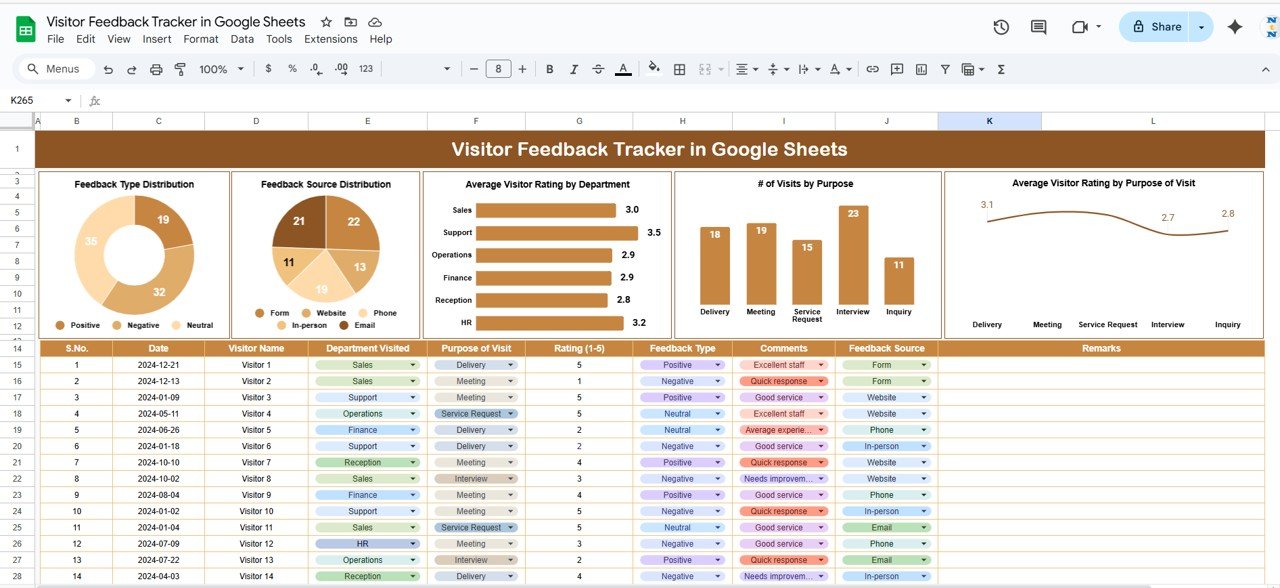Click the Create a filter icon
The height and width of the screenshot is (588, 1280).
945,69
